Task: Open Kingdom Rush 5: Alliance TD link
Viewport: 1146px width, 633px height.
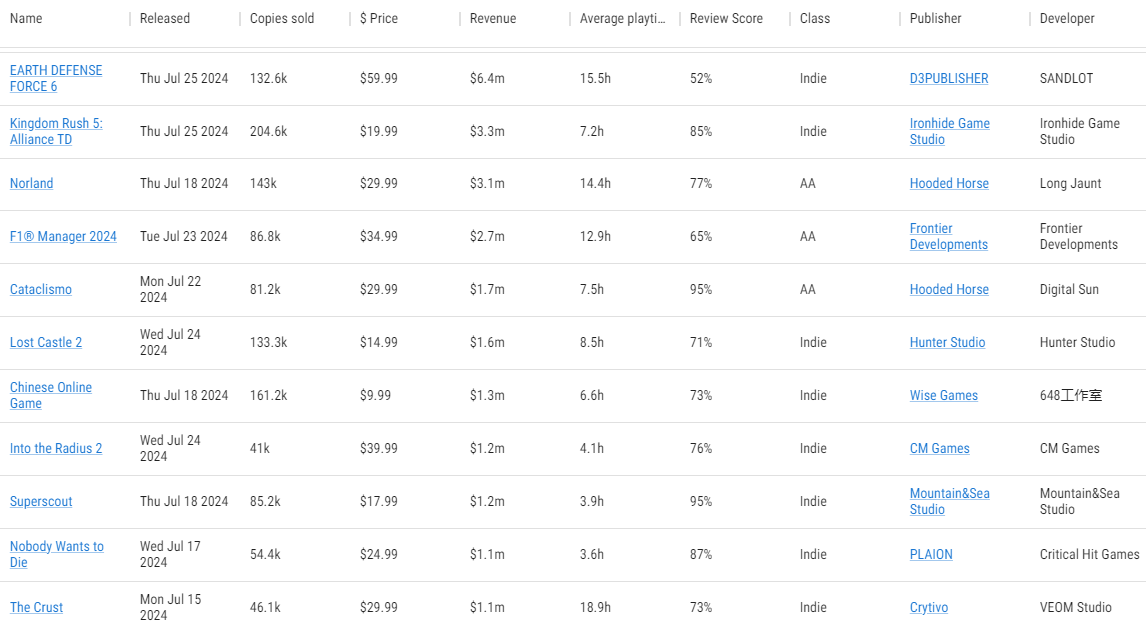Action: point(56,132)
